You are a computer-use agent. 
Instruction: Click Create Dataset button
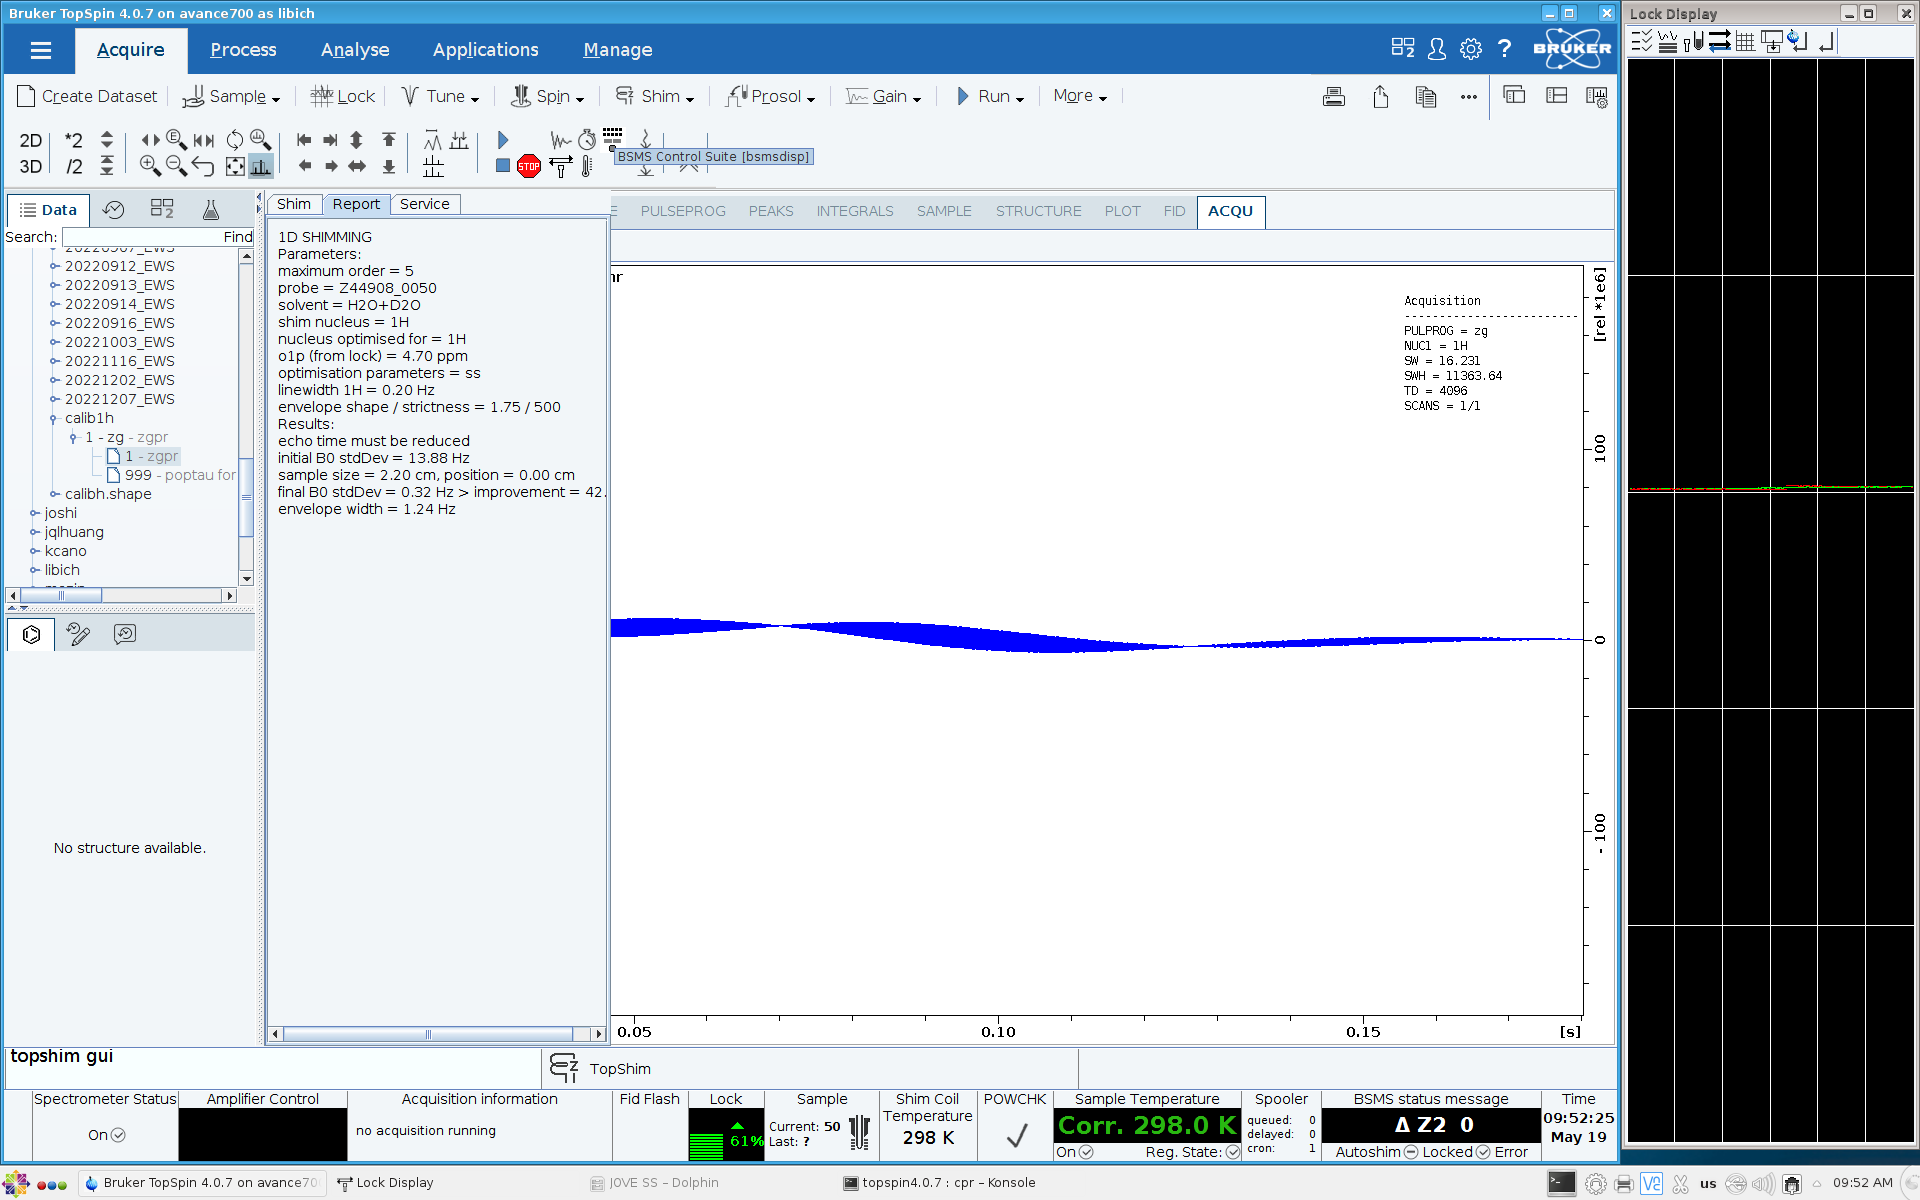coord(88,97)
